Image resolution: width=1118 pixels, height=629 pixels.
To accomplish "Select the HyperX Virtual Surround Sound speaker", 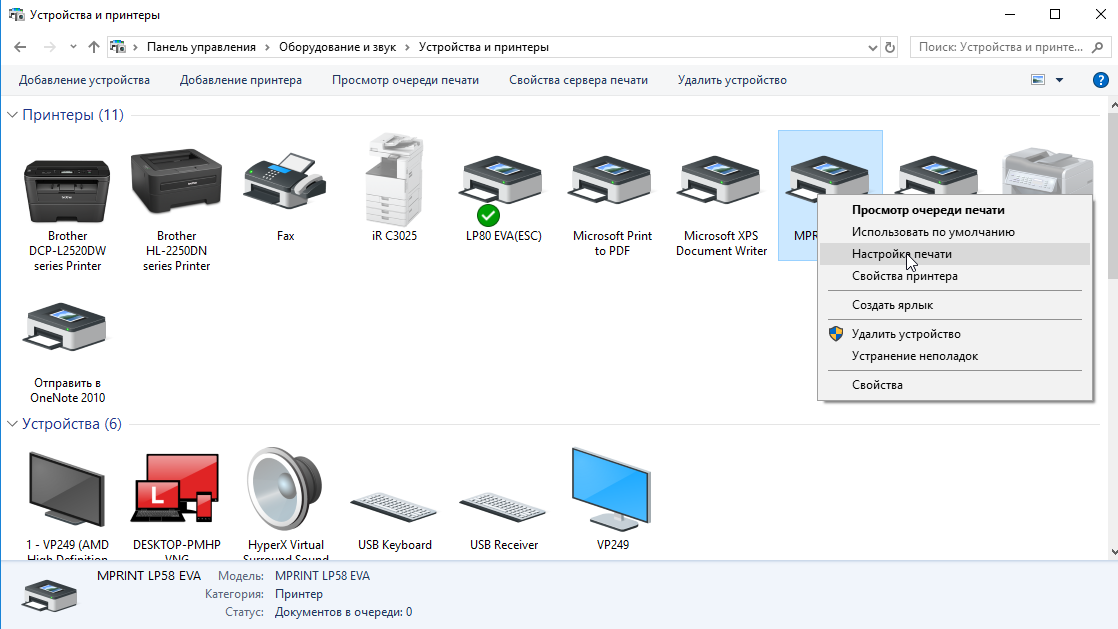I will 285,489.
